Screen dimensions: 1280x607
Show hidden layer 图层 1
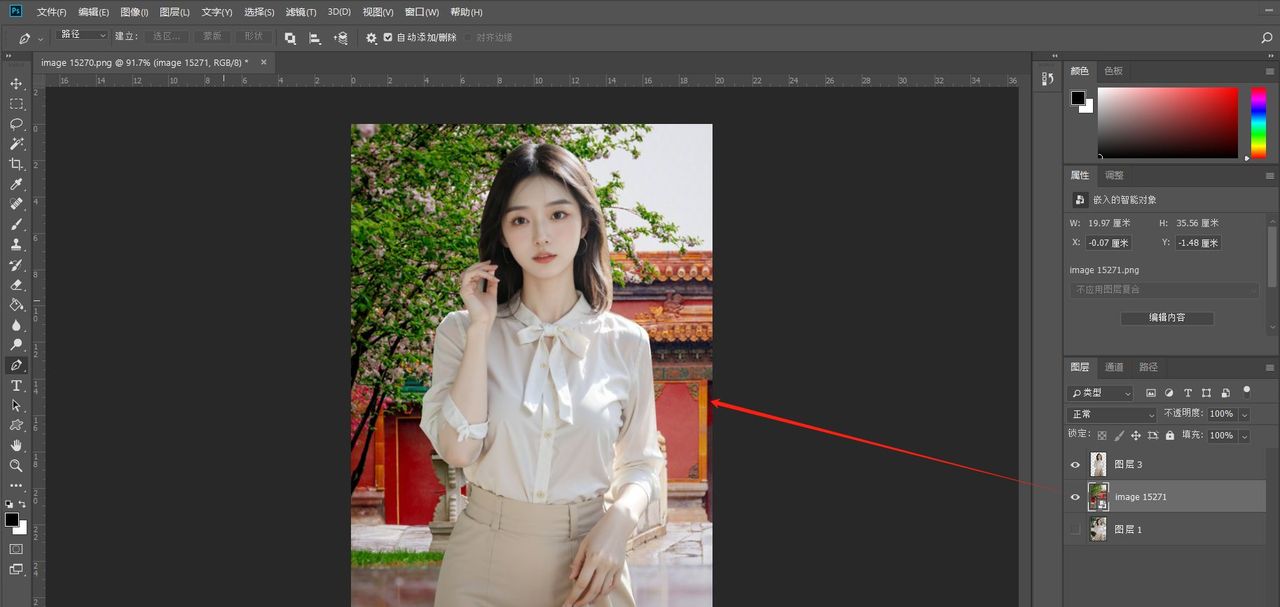1075,529
